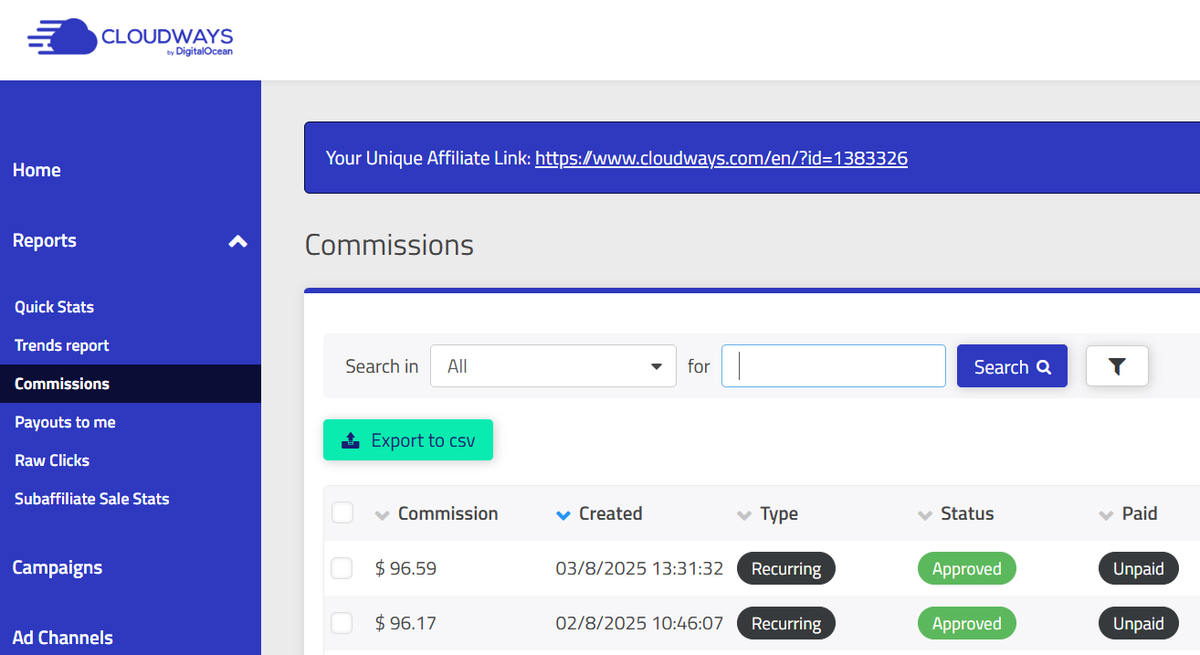Go to Home in the sidebar
Image resolution: width=1200 pixels, height=655 pixels.
pos(37,170)
